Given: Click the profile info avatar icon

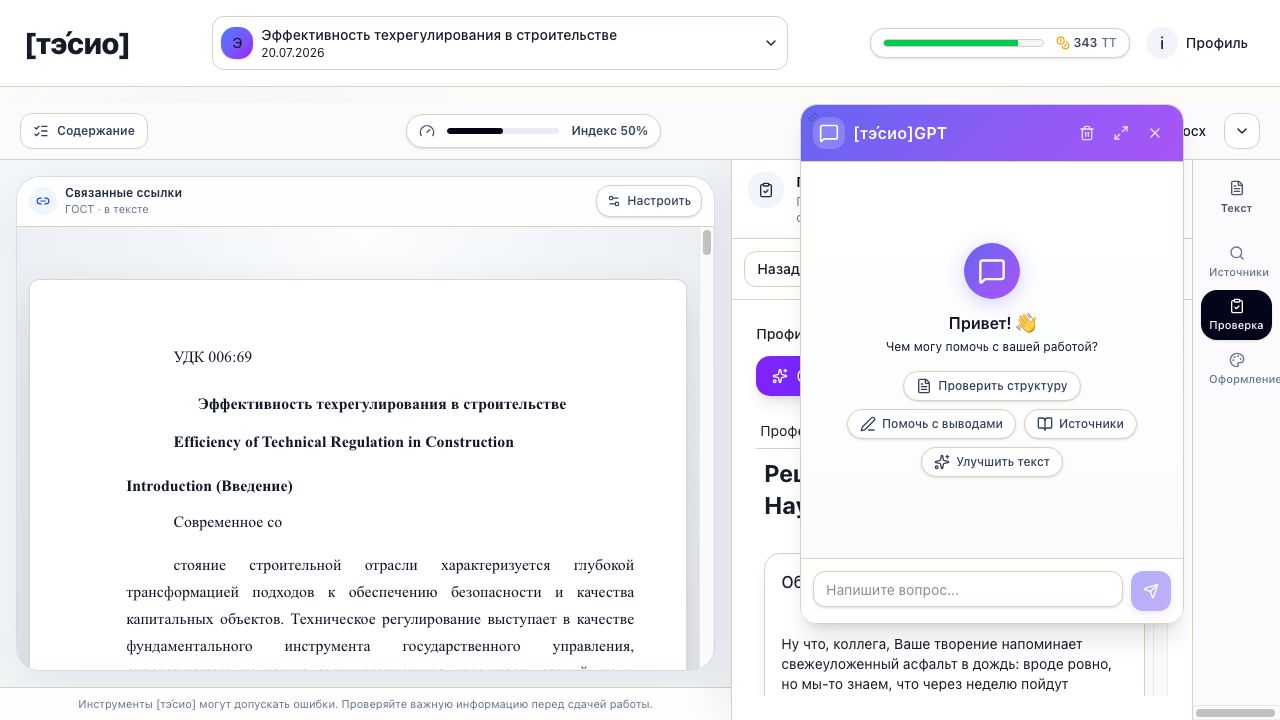Looking at the screenshot, I should [1162, 43].
